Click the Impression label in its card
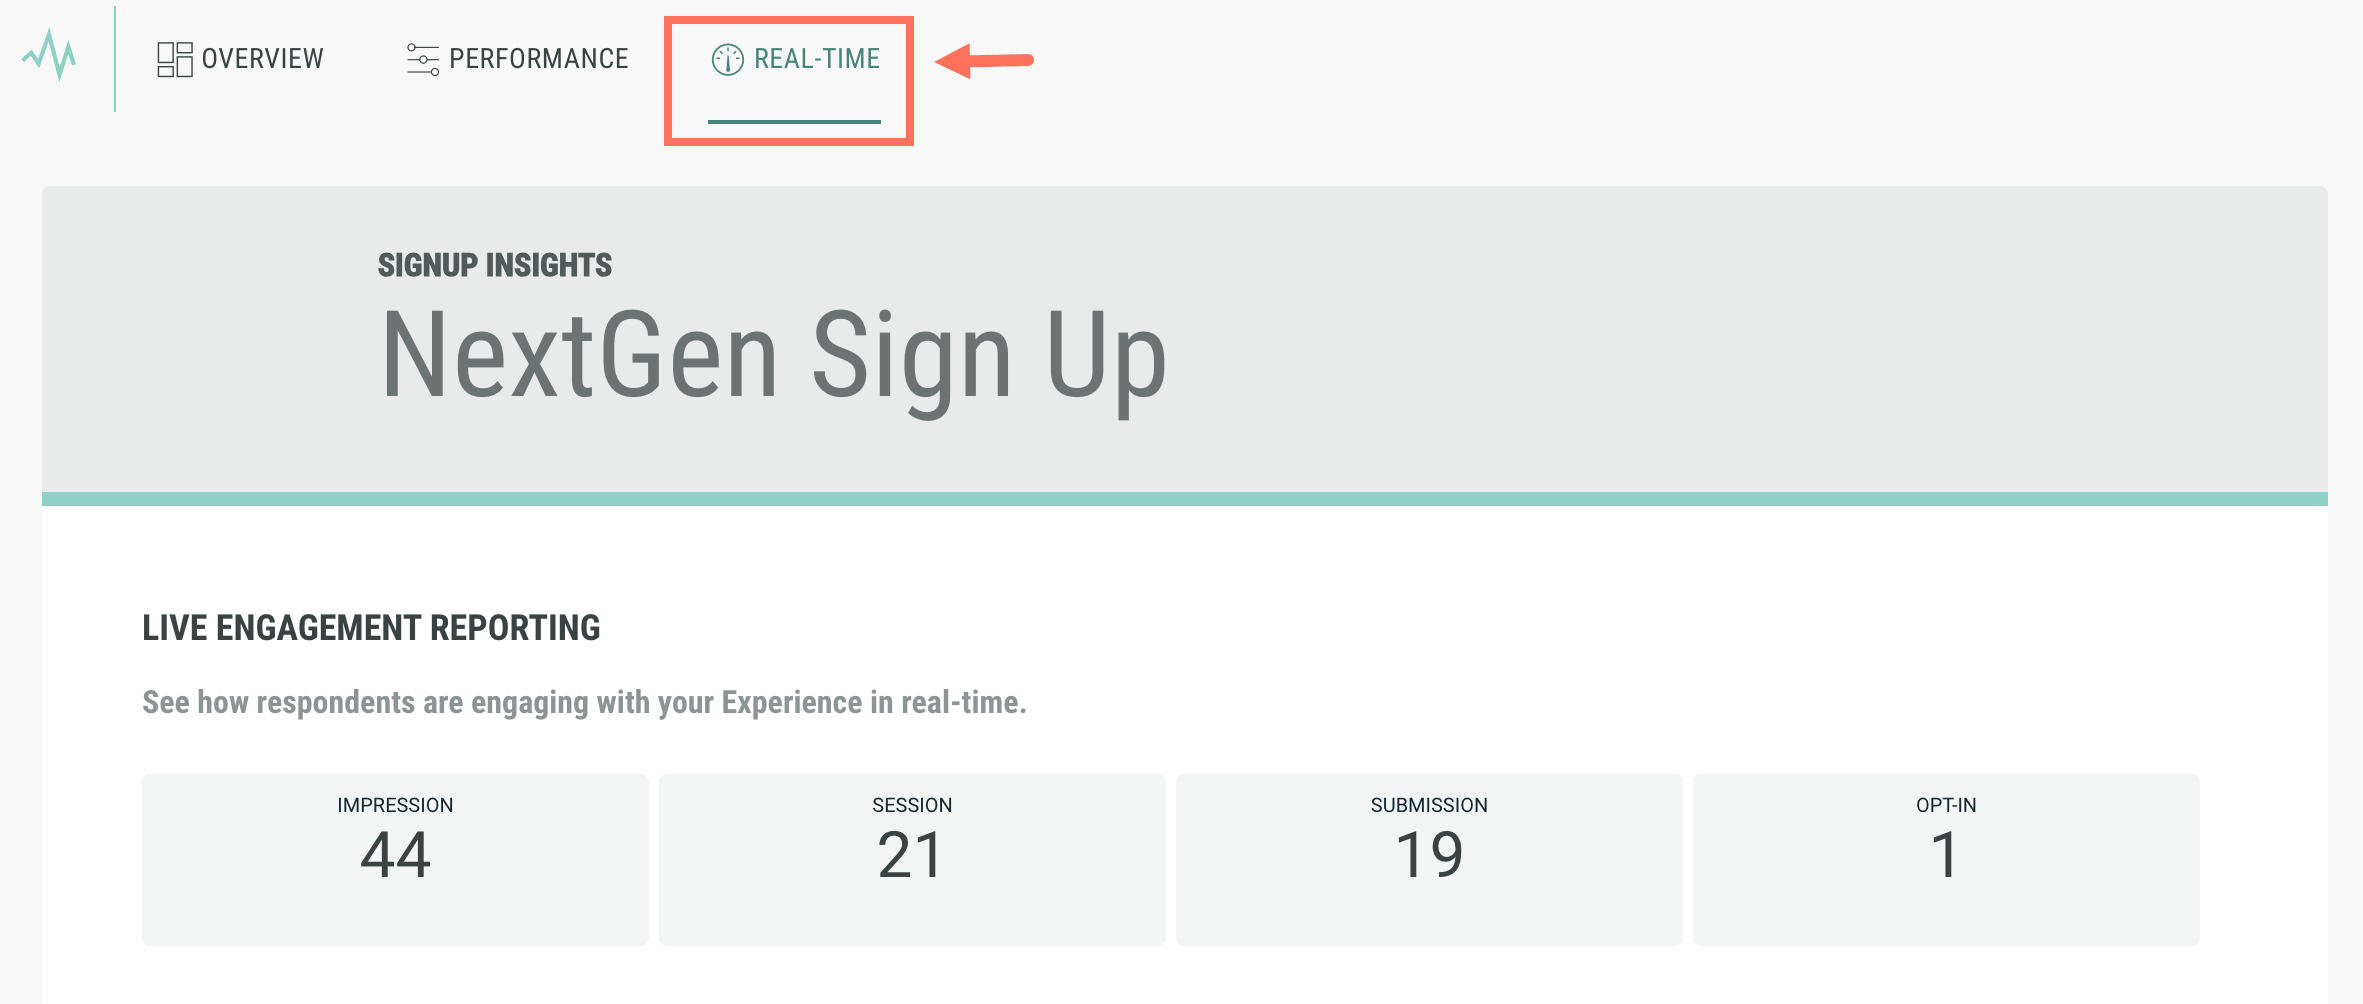This screenshot has height=1004, width=2363. point(395,805)
